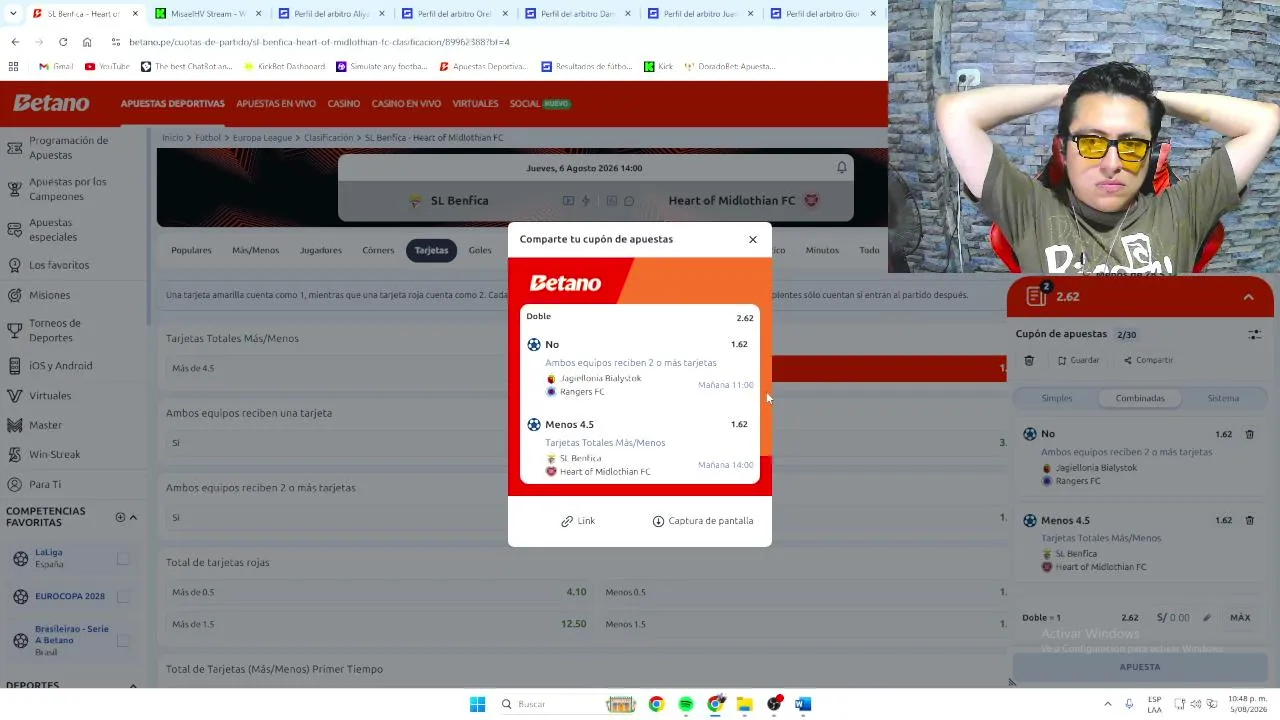
Task: Open Misiones in the sidebar
Action: tap(49, 295)
